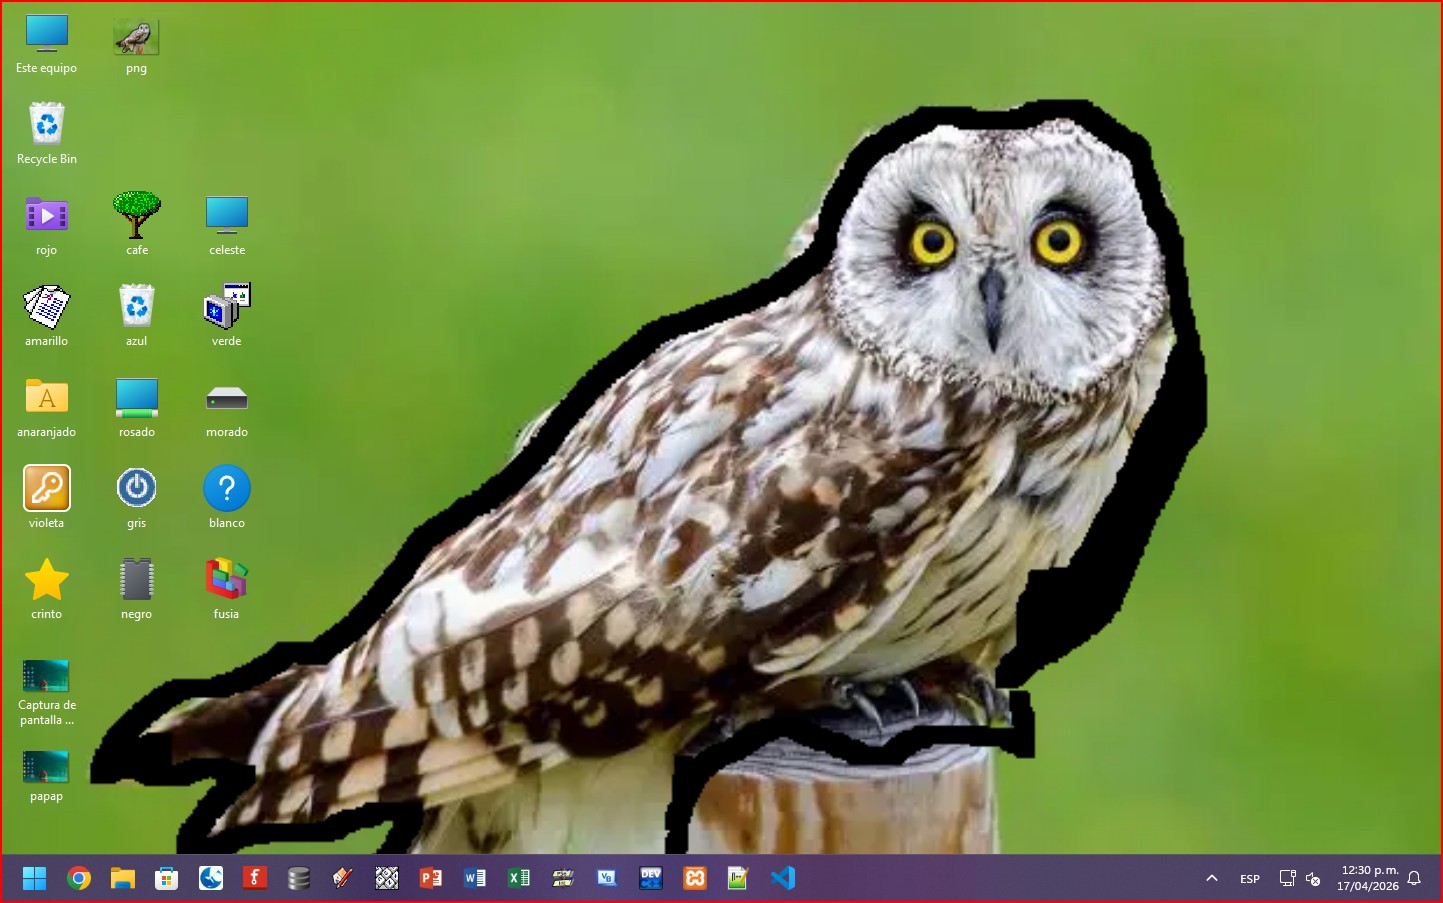Select the 'negro' chip icon
The width and height of the screenshot is (1443, 903).
point(137,579)
